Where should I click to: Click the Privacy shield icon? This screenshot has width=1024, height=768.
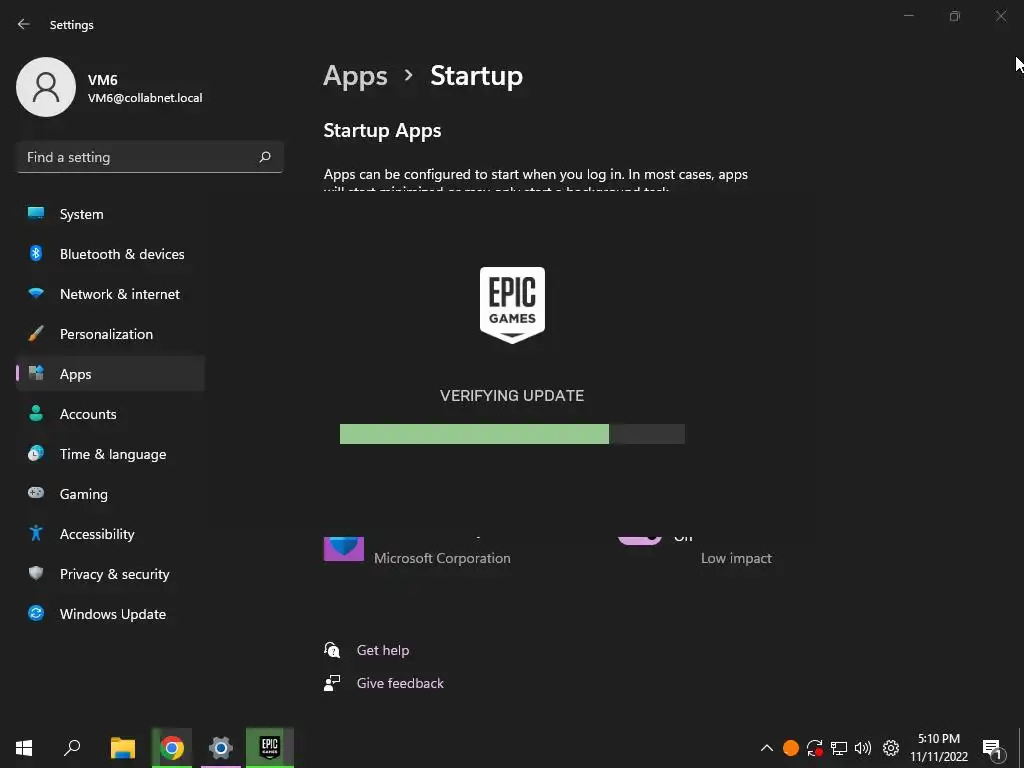[x=36, y=573]
